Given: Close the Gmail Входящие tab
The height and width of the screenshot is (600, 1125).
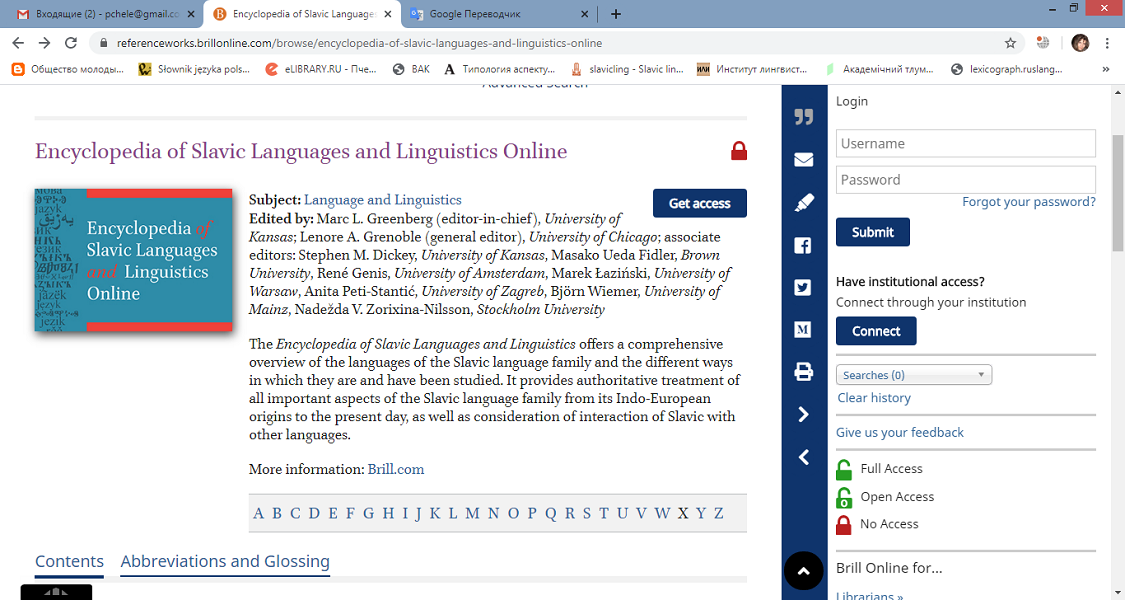Looking at the screenshot, I should point(191,14).
